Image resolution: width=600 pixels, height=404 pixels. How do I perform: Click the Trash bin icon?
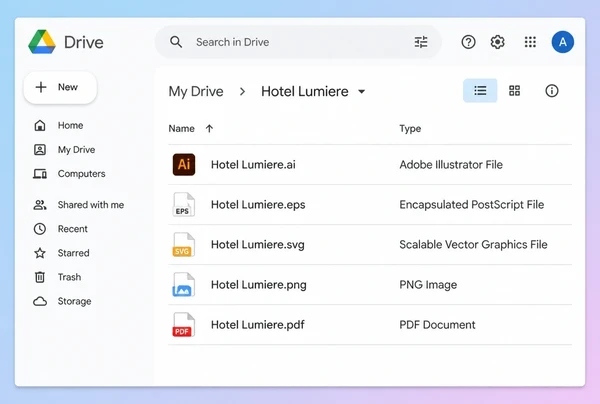(x=40, y=277)
